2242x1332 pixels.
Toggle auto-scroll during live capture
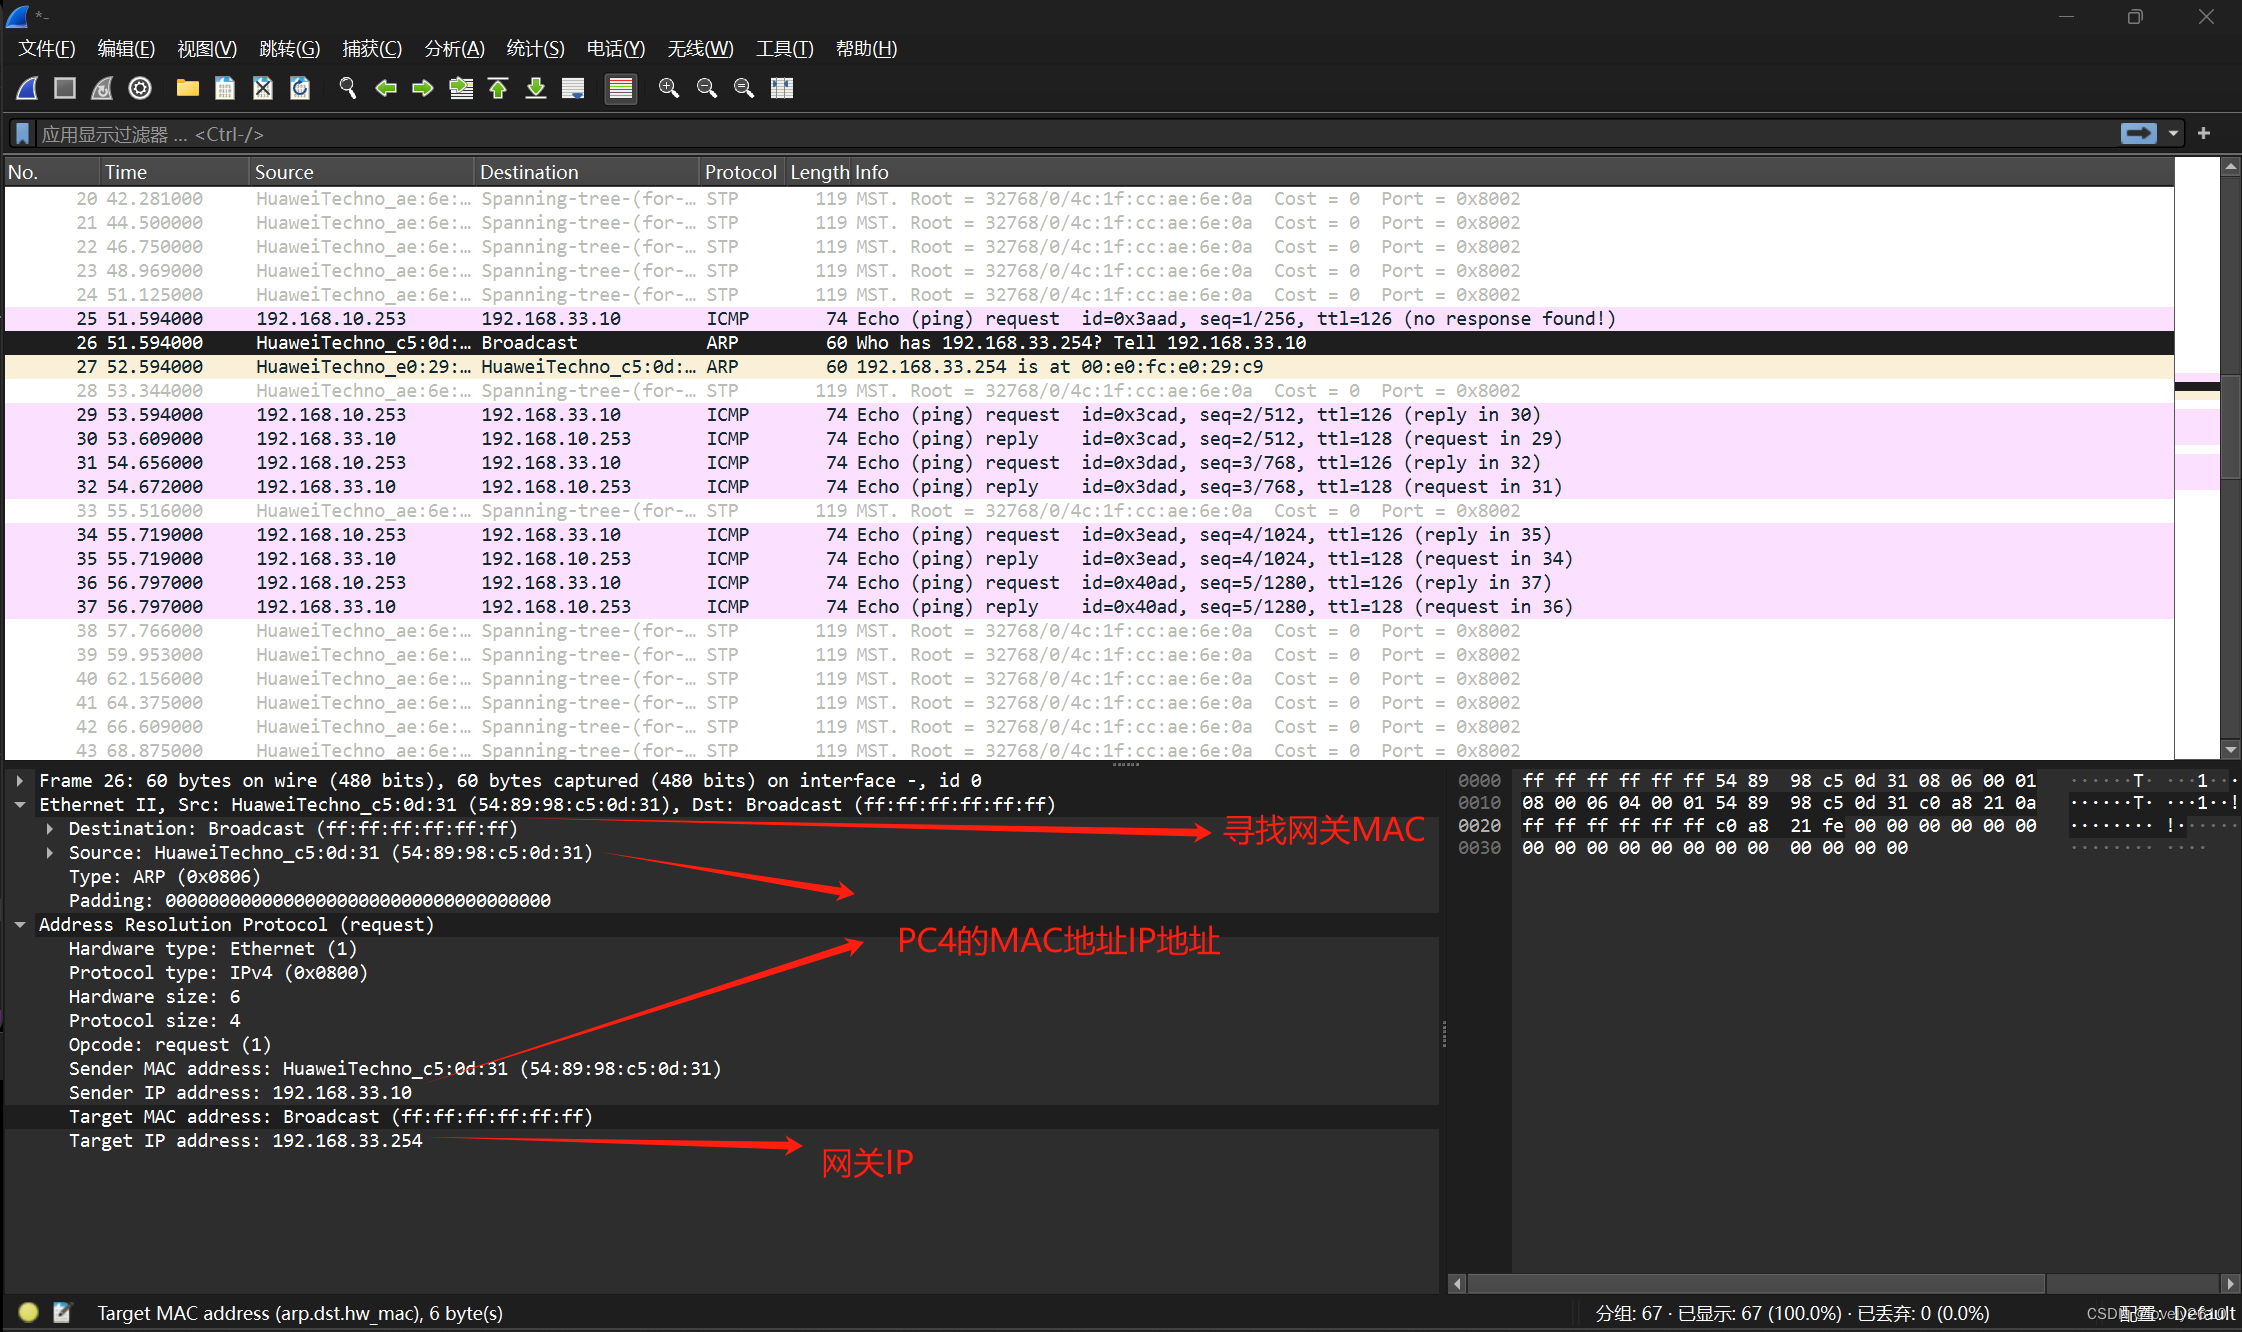[x=573, y=88]
